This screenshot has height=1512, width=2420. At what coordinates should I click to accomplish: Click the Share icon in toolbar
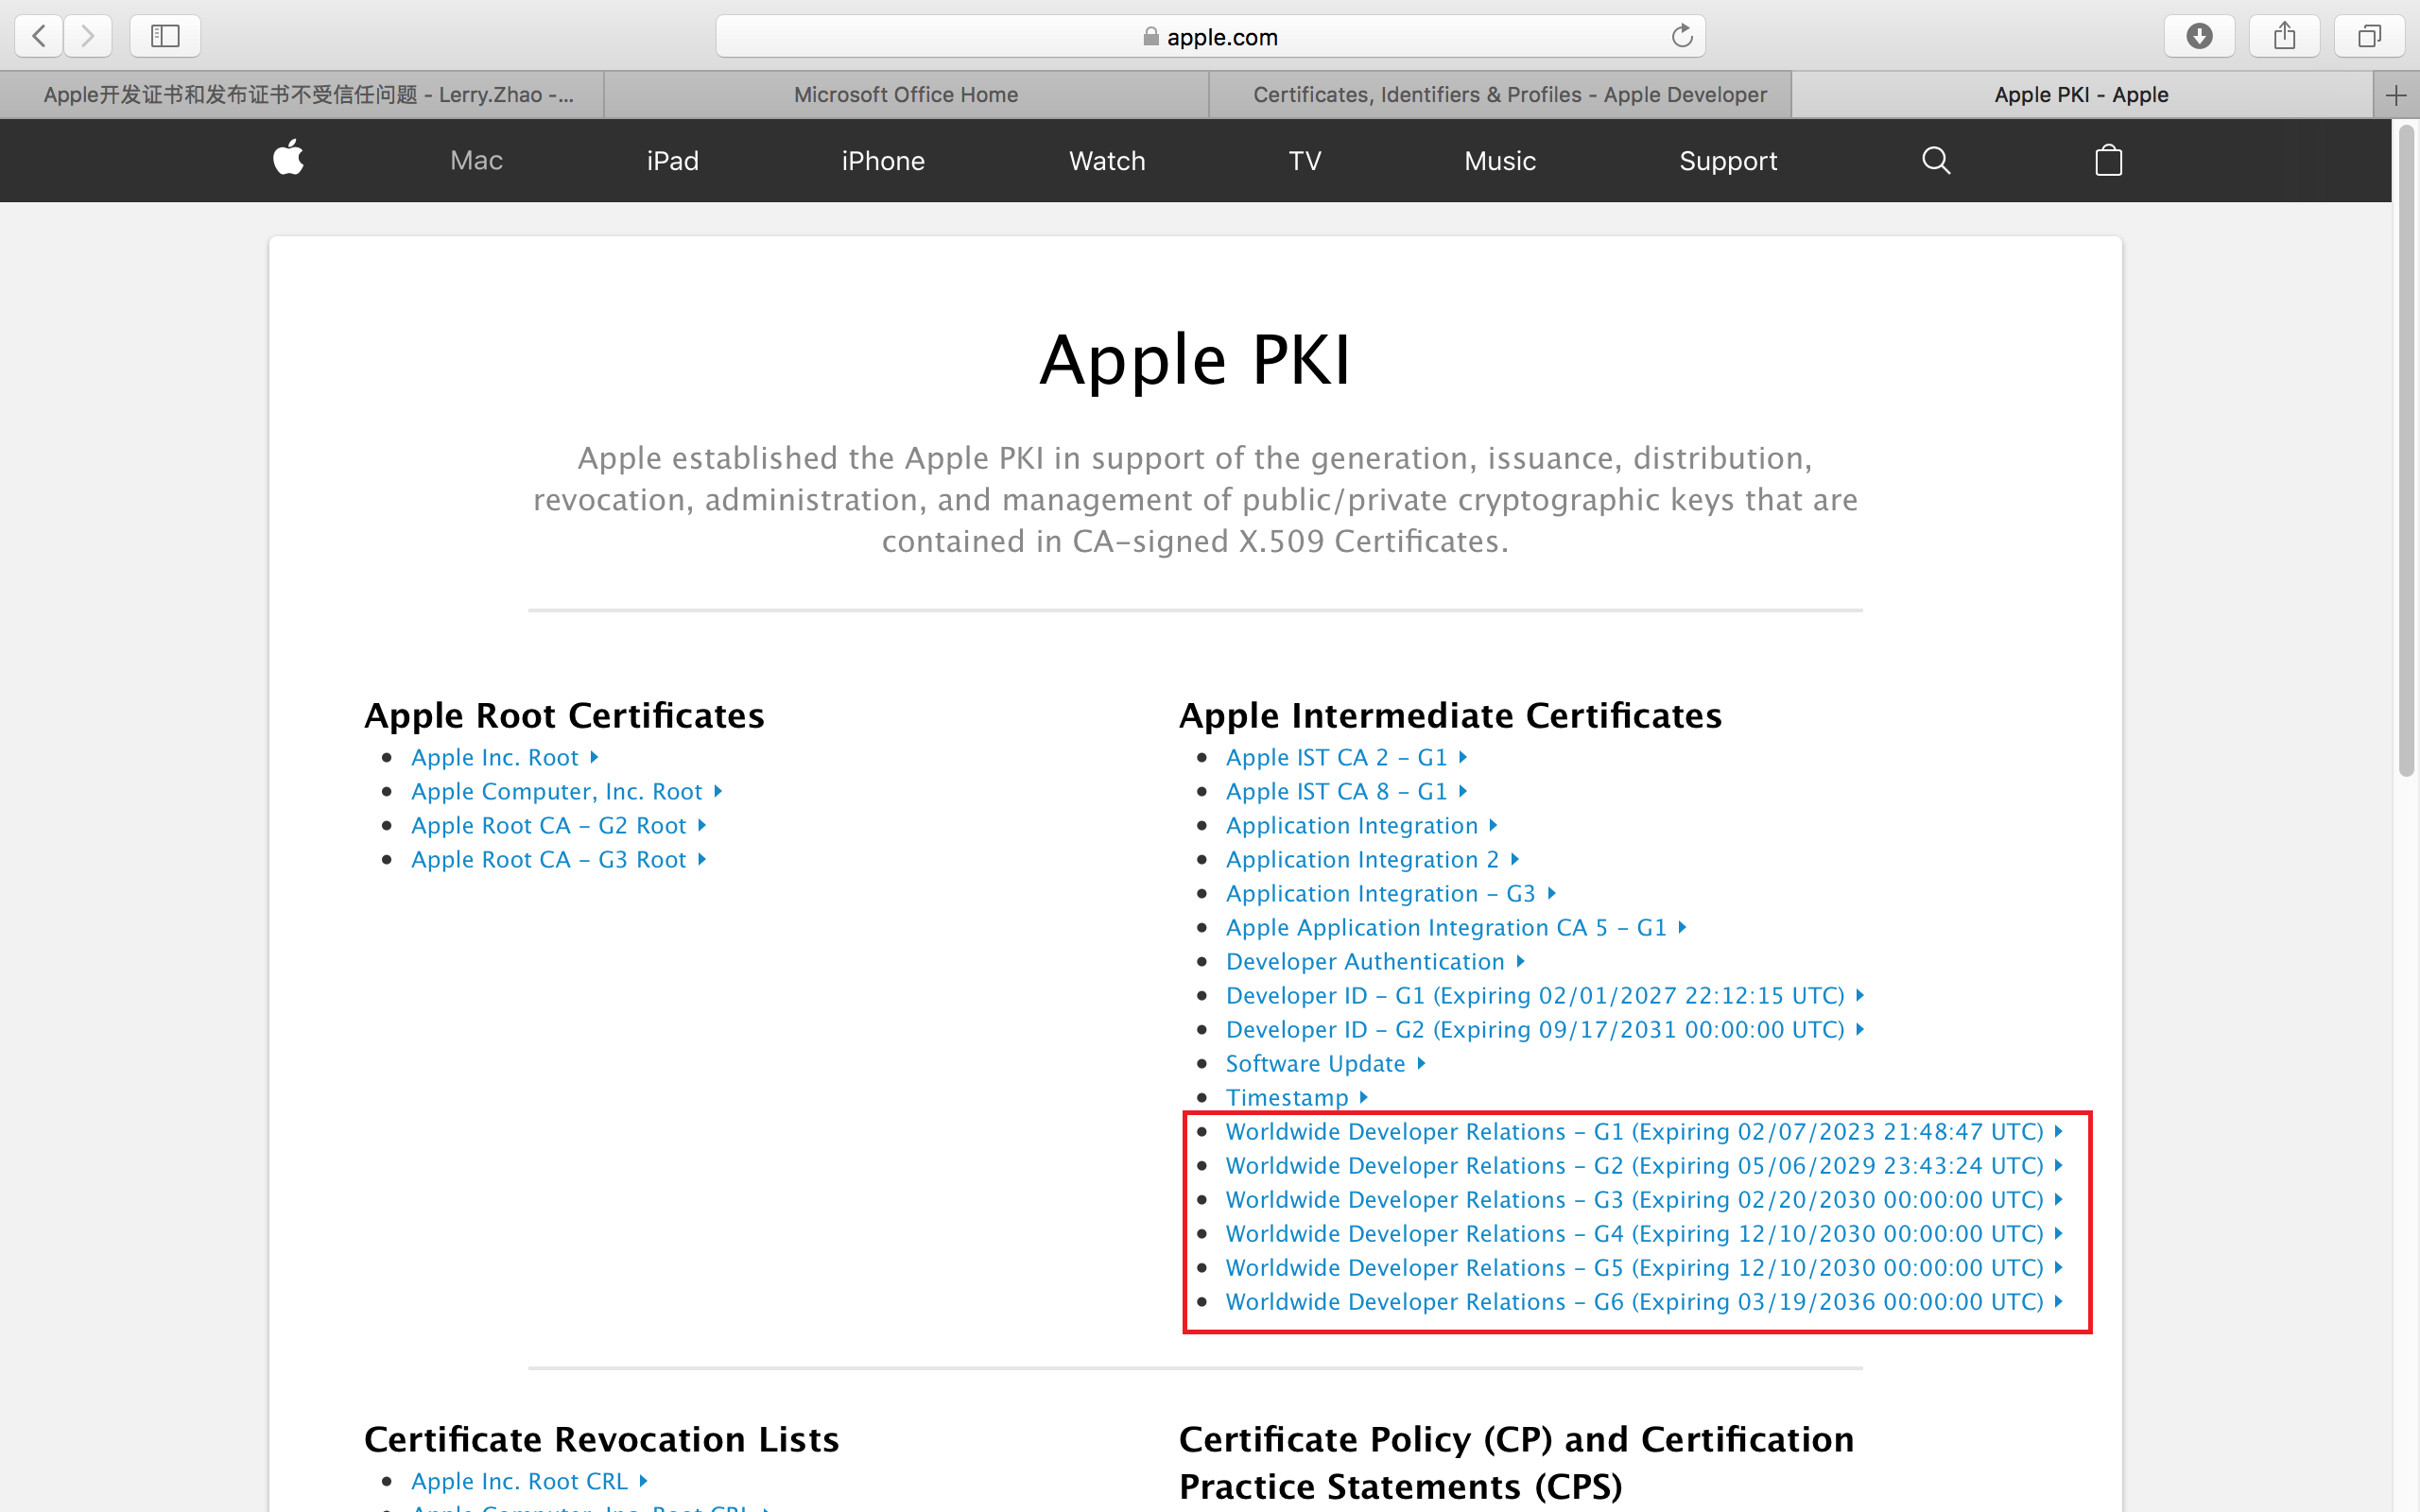point(2284,36)
